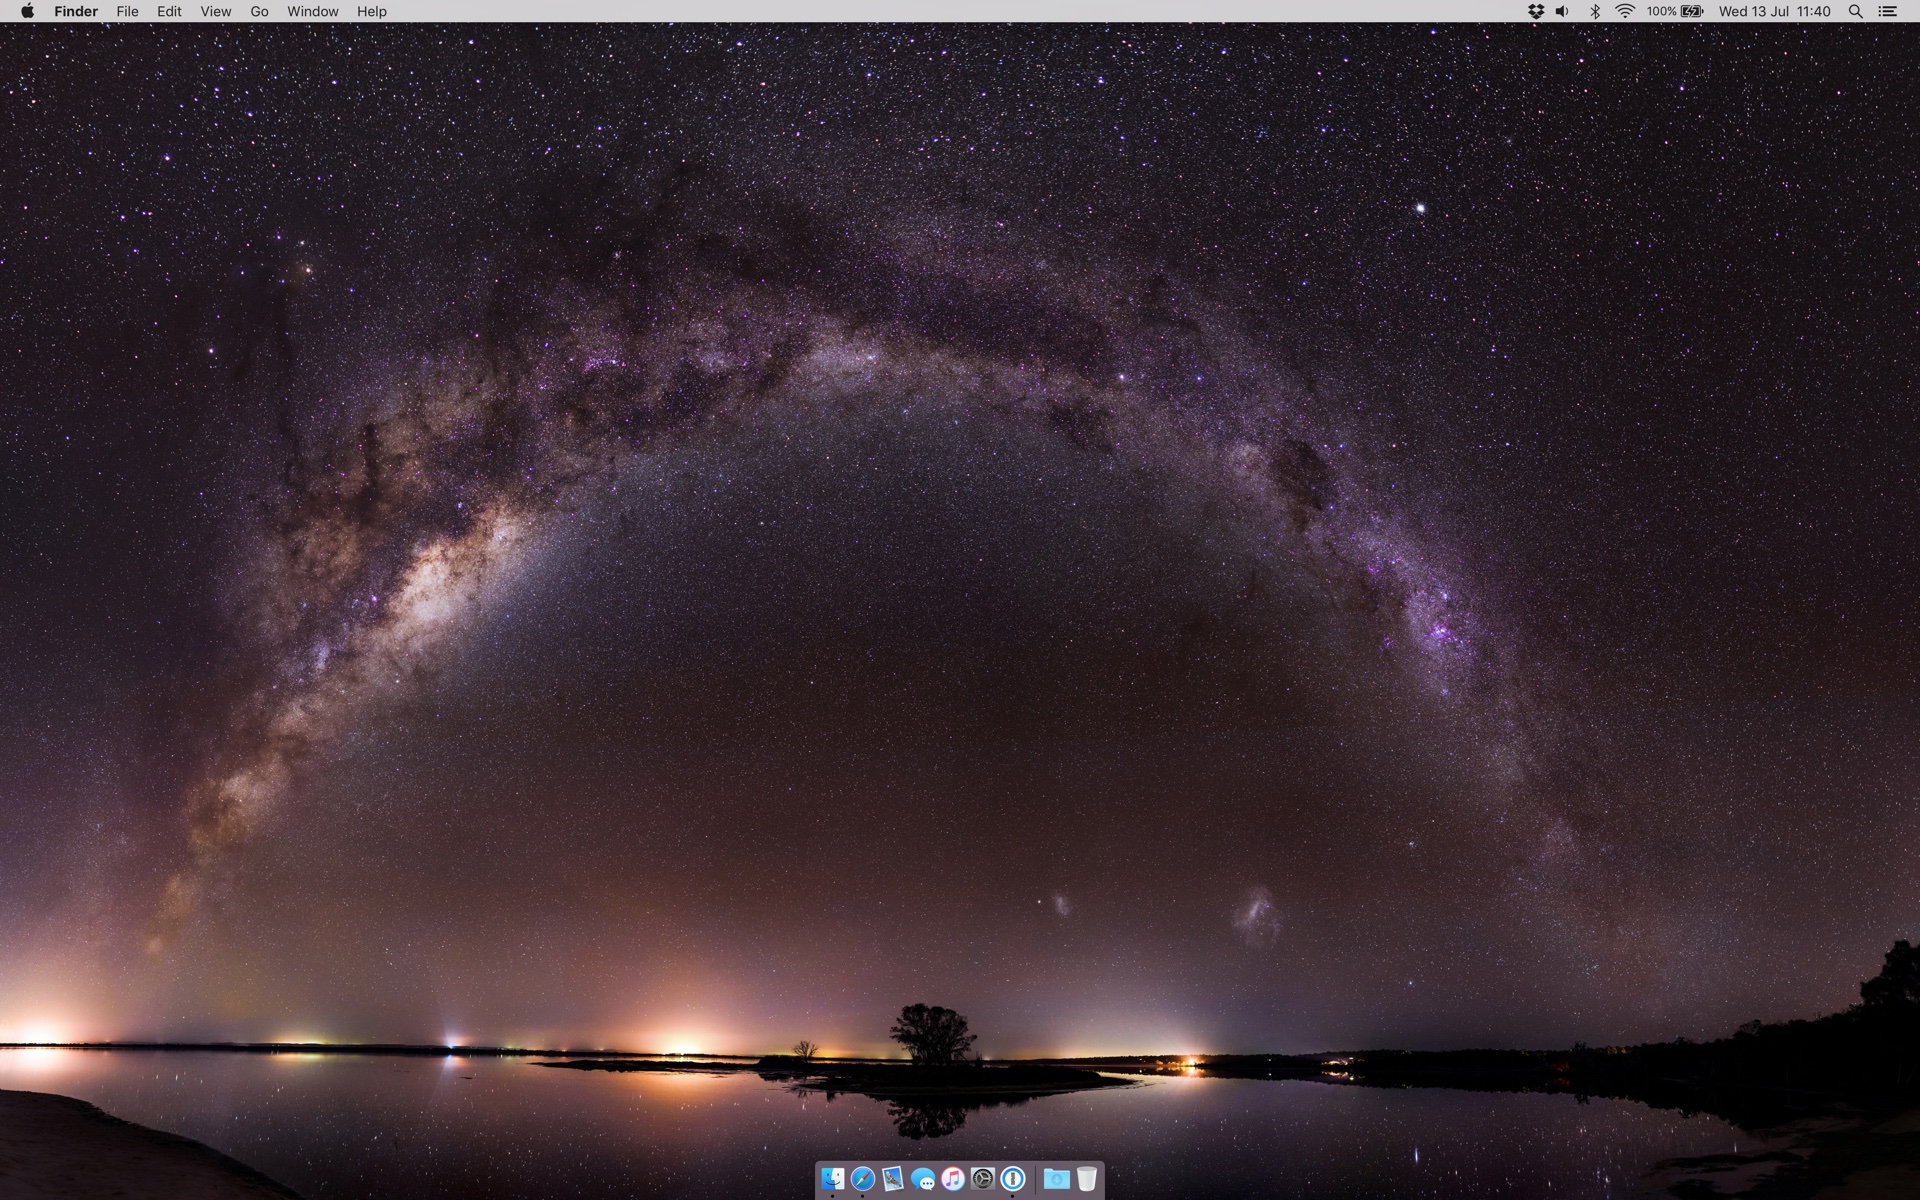Open System Preferences gear icon
Screen dimensions: 1920x1200
point(983,1179)
